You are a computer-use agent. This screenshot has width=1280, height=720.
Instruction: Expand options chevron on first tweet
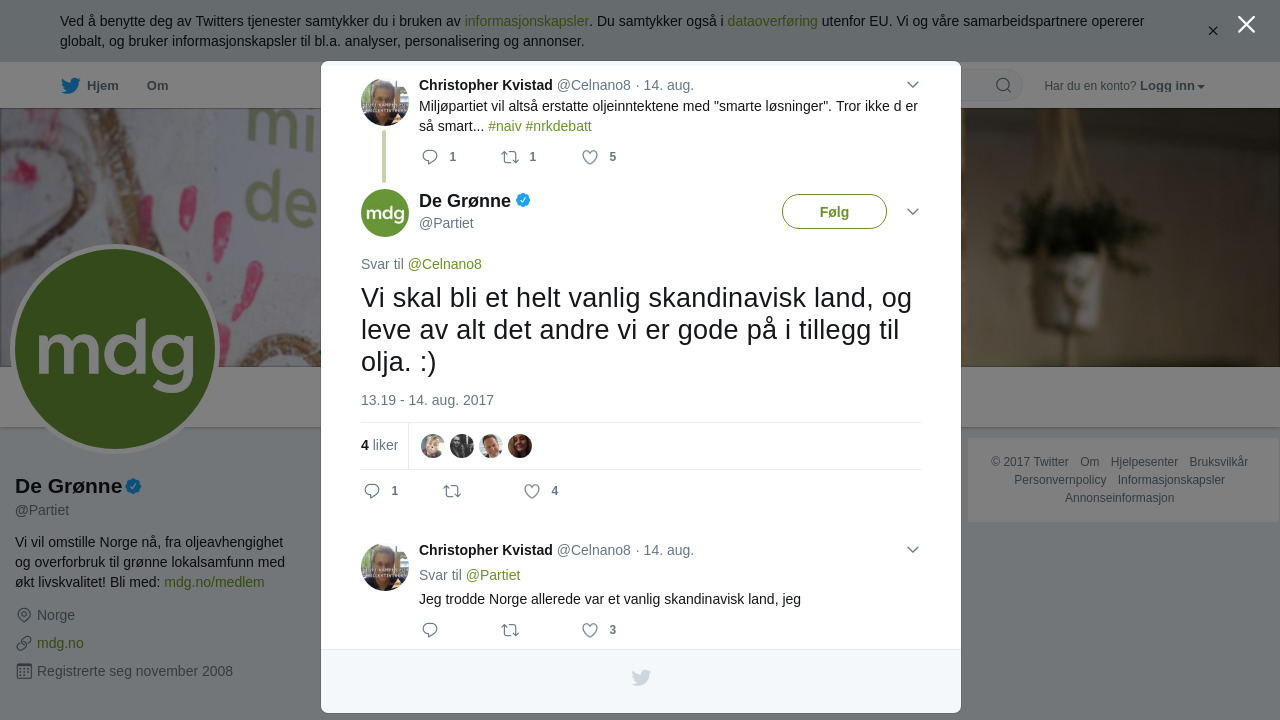912,84
